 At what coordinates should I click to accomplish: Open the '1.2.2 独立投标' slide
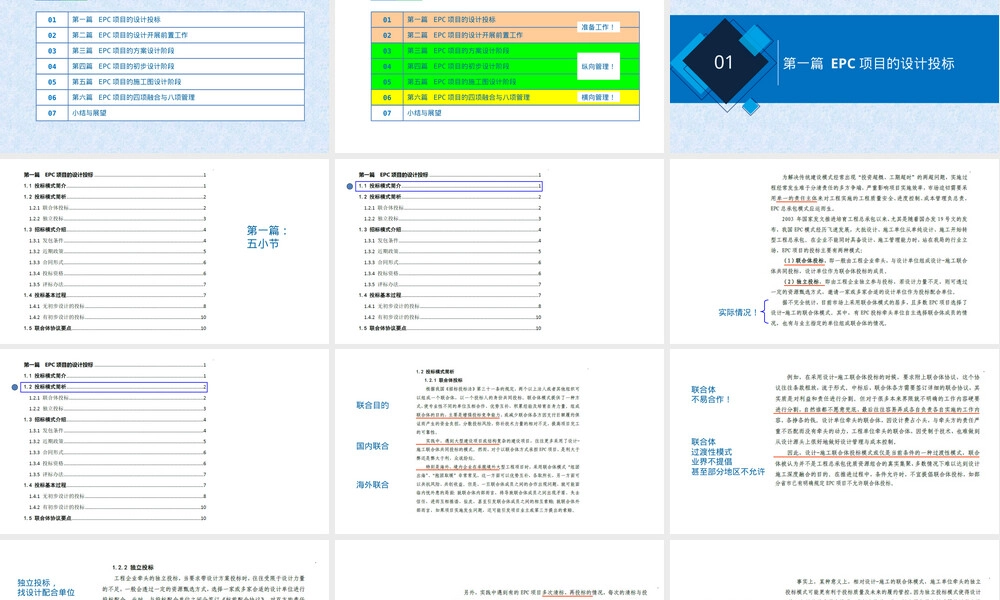tap(165, 570)
